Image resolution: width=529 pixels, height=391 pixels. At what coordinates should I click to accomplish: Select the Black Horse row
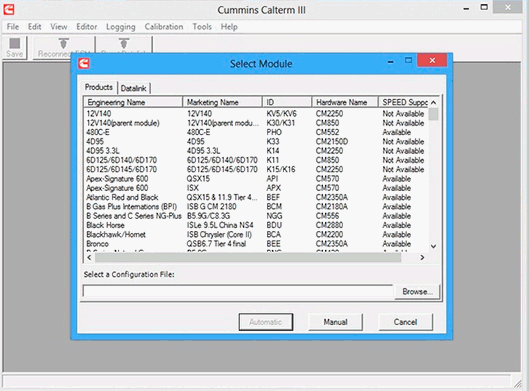click(x=256, y=225)
